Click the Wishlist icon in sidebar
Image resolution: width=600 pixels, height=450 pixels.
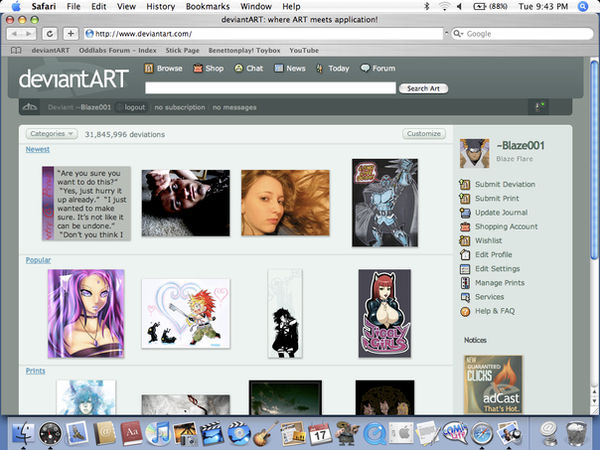pos(465,241)
